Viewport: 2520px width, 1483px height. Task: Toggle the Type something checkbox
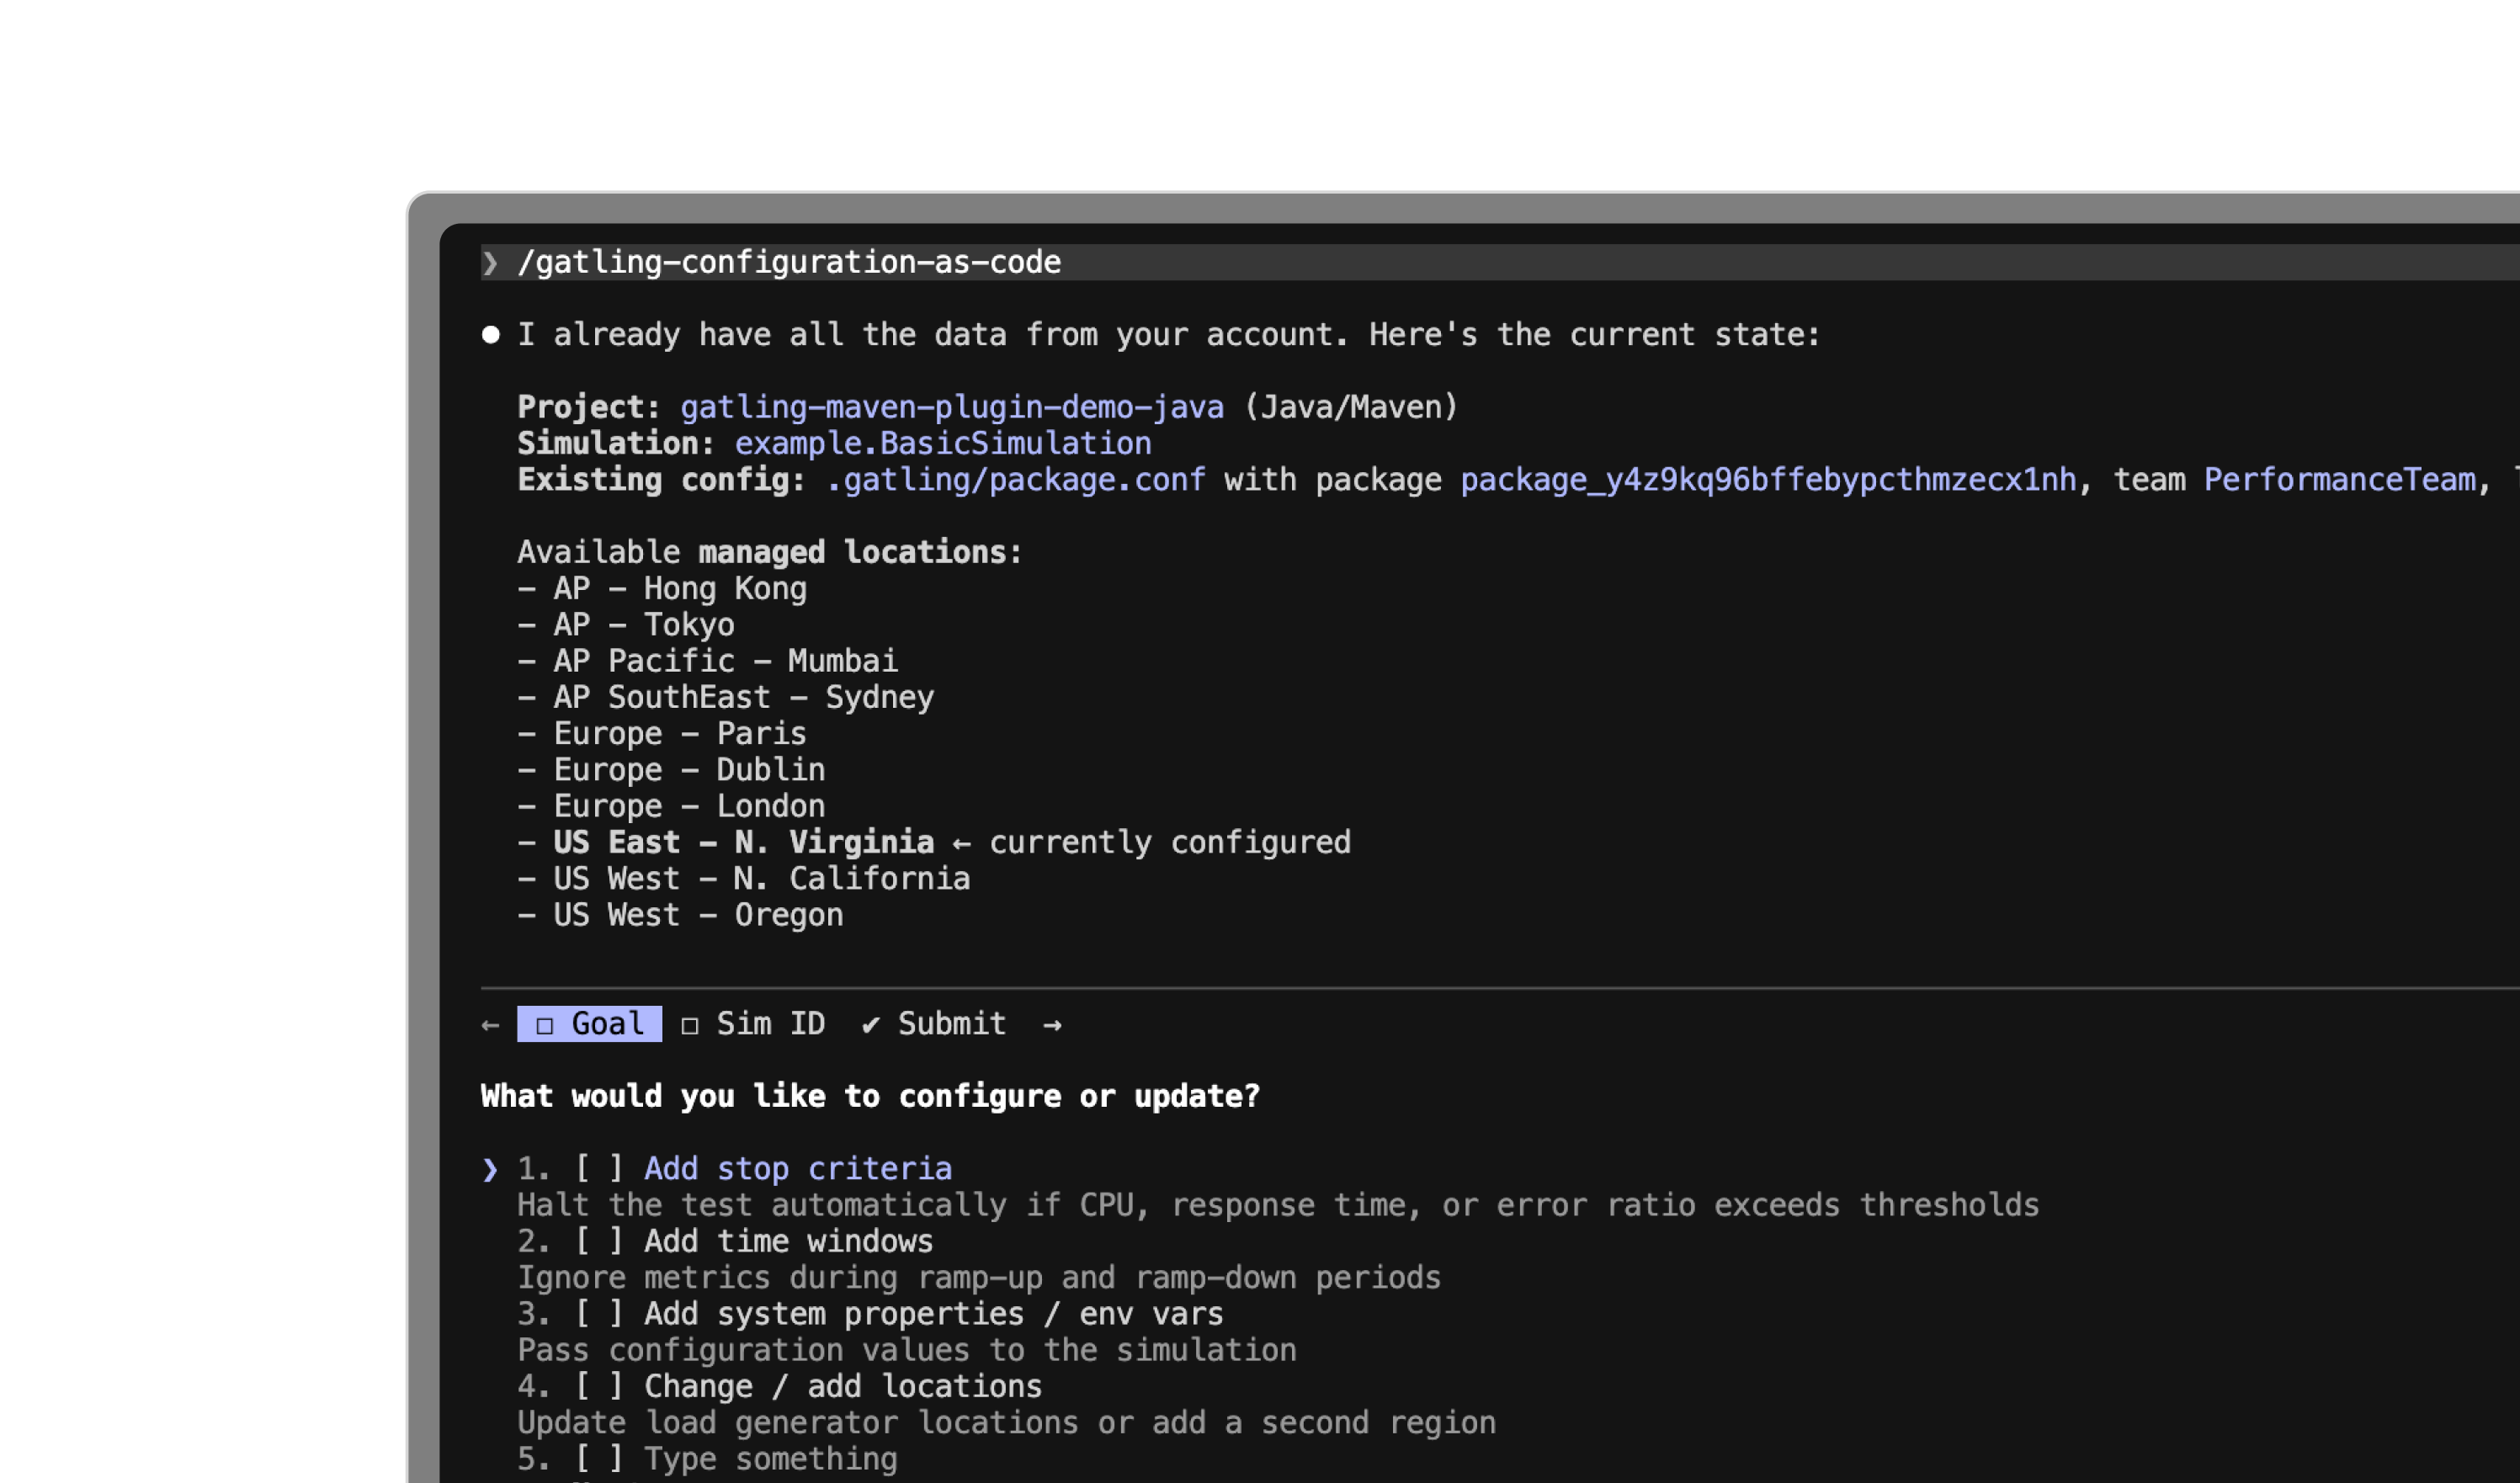point(599,1459)
